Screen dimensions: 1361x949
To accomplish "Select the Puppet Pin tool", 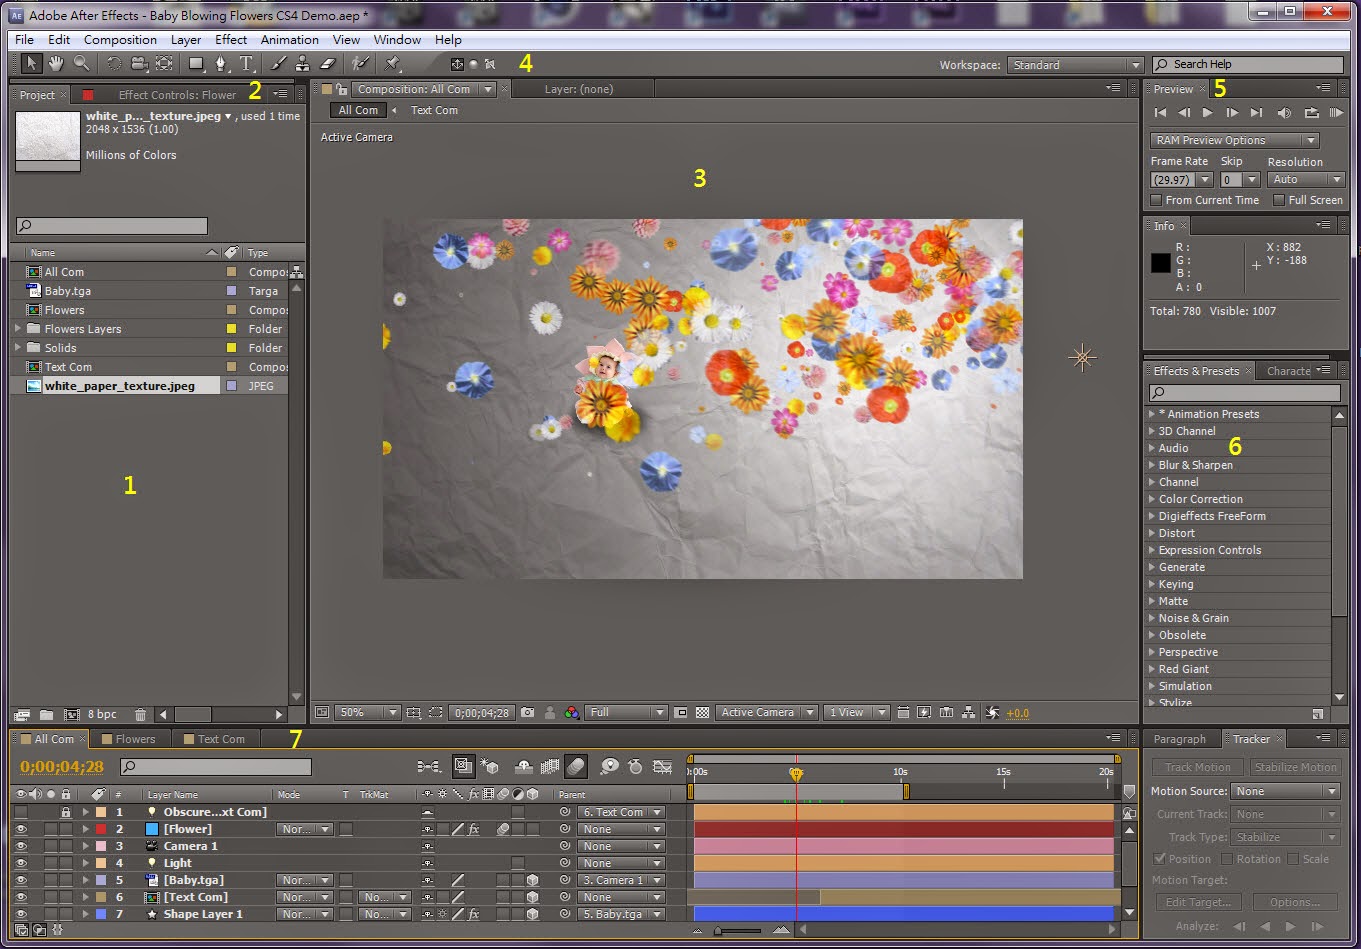I will [392, 63].
